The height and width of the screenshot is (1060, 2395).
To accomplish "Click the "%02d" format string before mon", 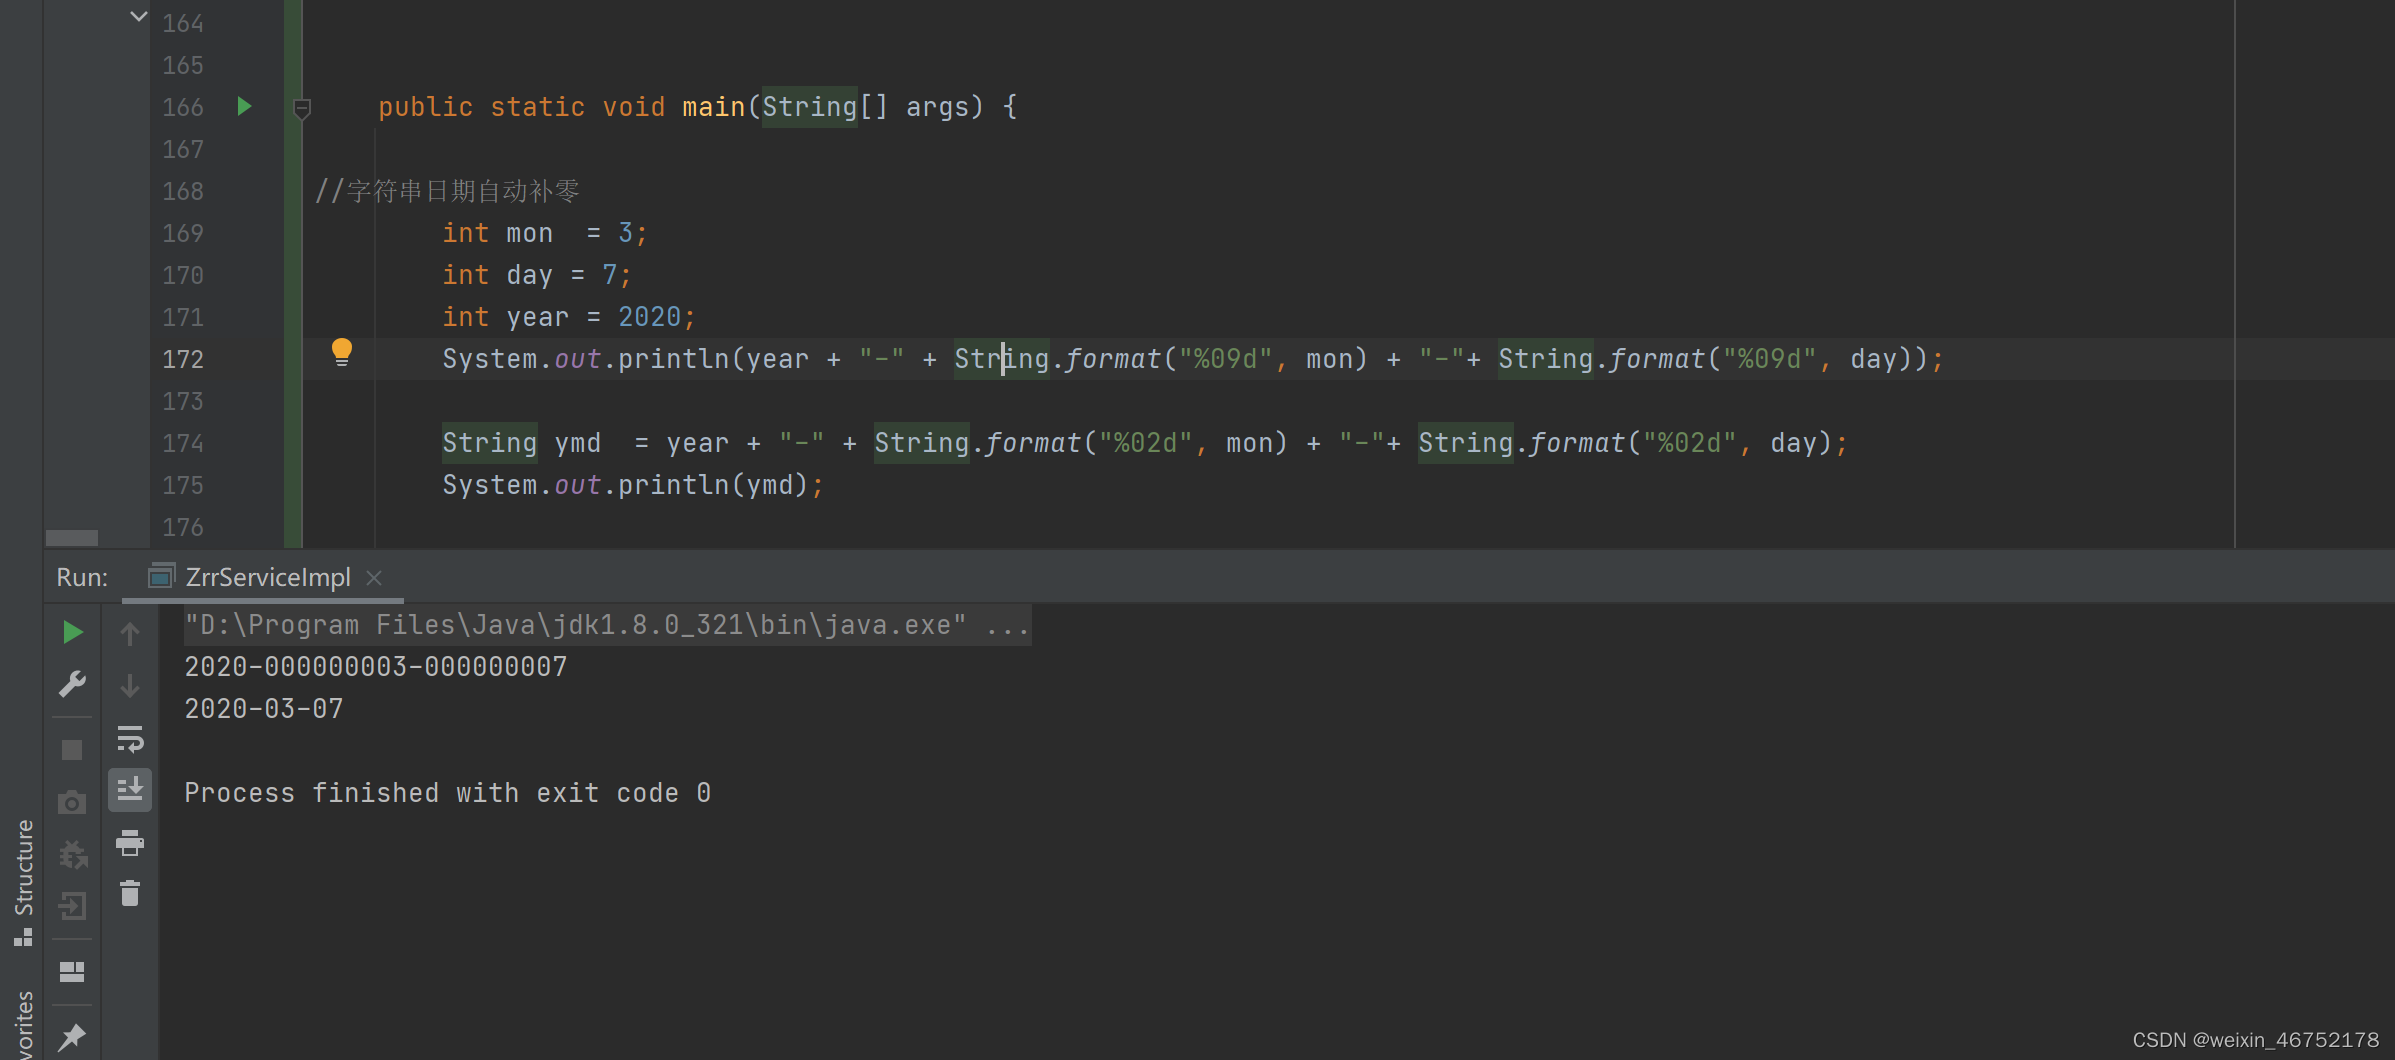I will 1145,443.
